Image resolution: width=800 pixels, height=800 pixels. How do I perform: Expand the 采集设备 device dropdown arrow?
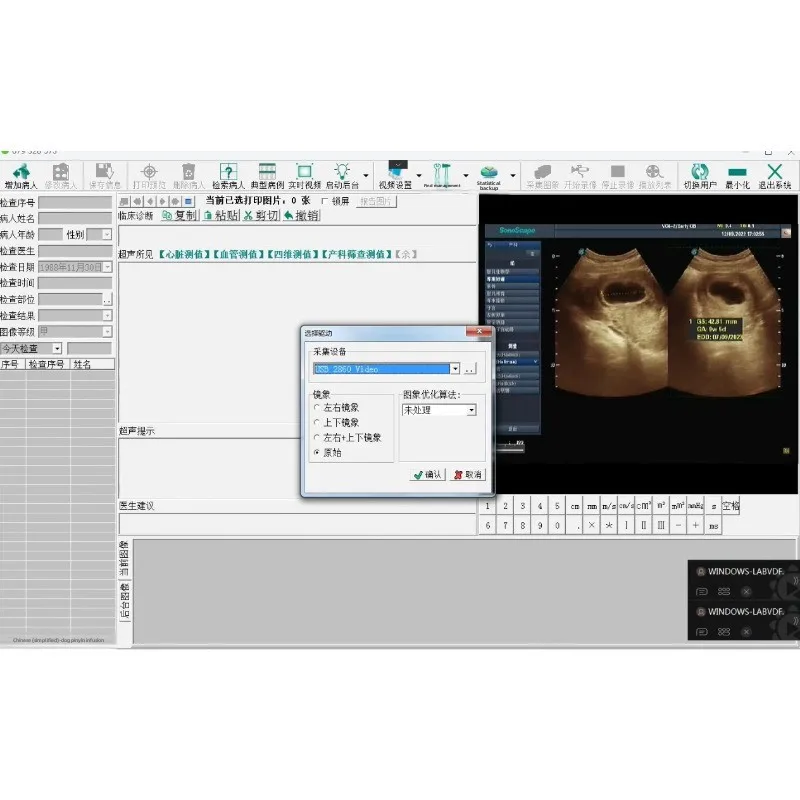click(x=455, y=368)
